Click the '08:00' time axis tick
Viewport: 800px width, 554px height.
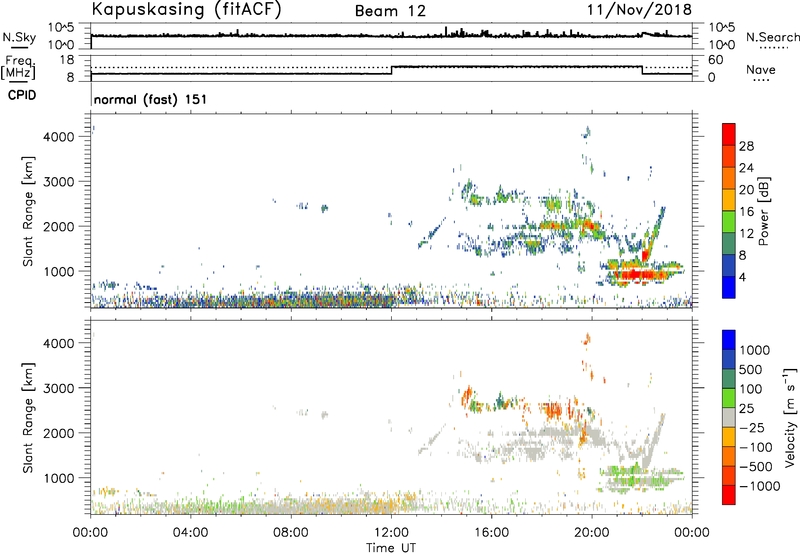291,533
